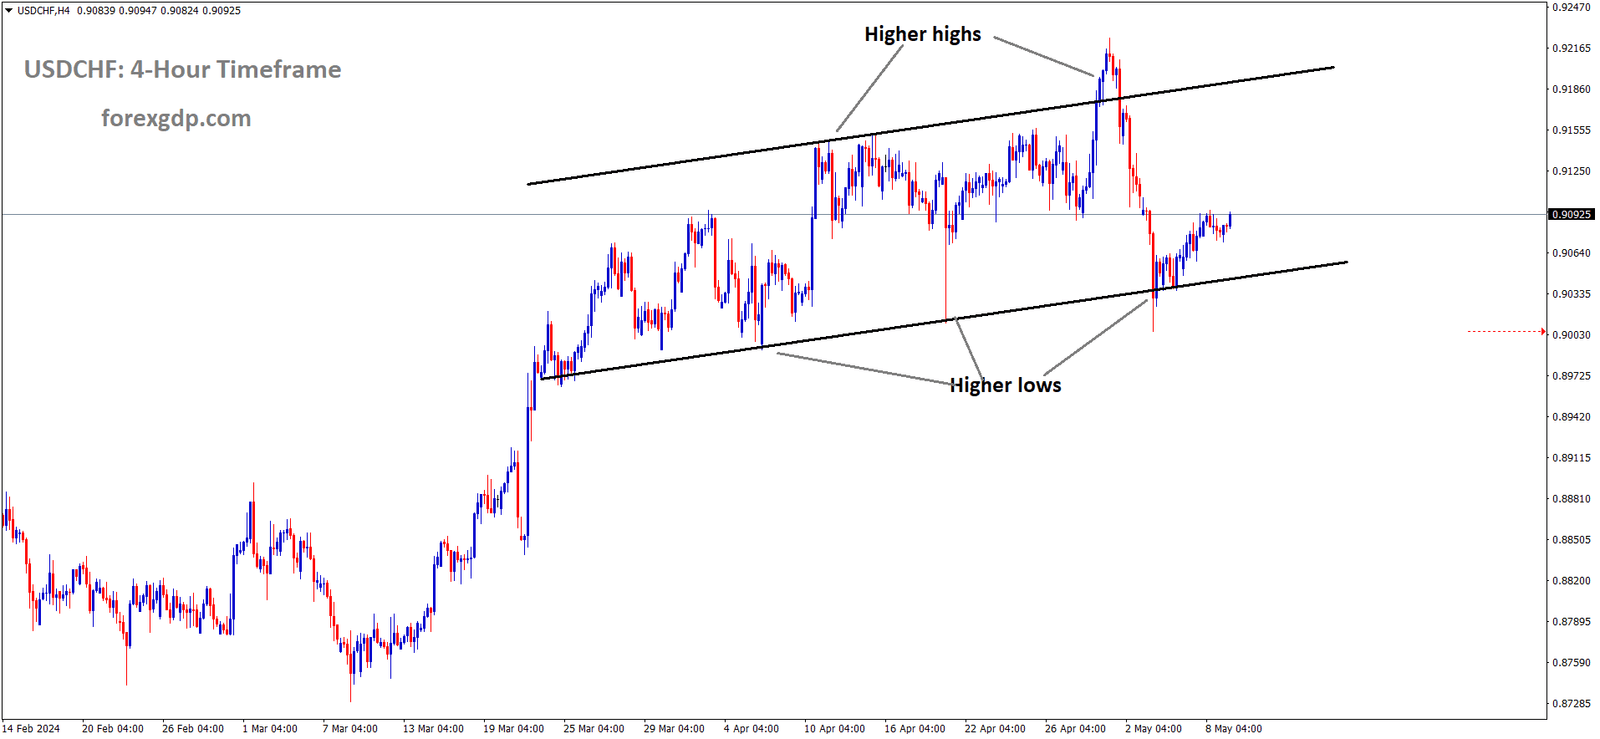Click price scale value 0.88200
Viewport: 1600px width, 739px height.
coord(1571,581)
